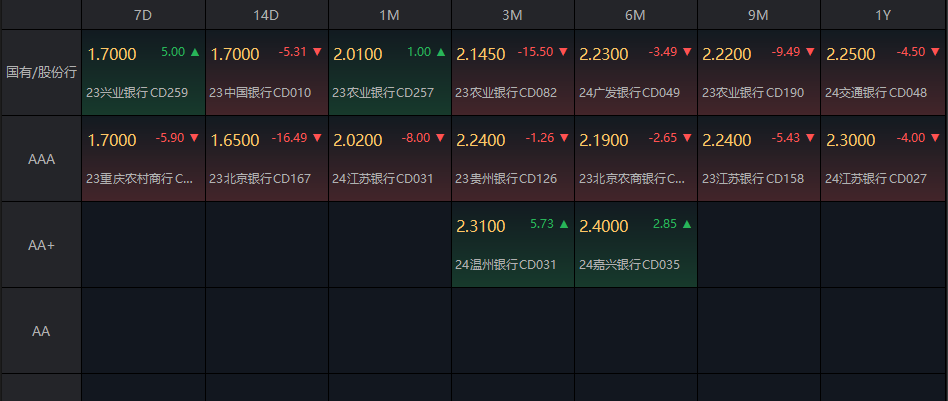Open the 23兴业银行CD259 bond link
This screenshot has width=948, height=401.
[137, 93]
